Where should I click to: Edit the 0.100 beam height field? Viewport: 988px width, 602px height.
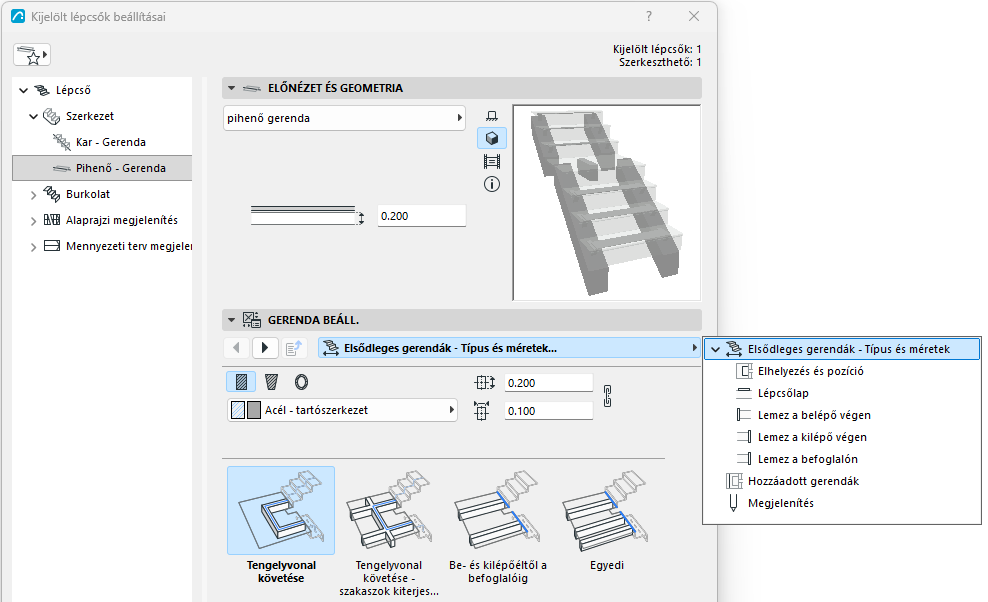(x=549, y=411)
